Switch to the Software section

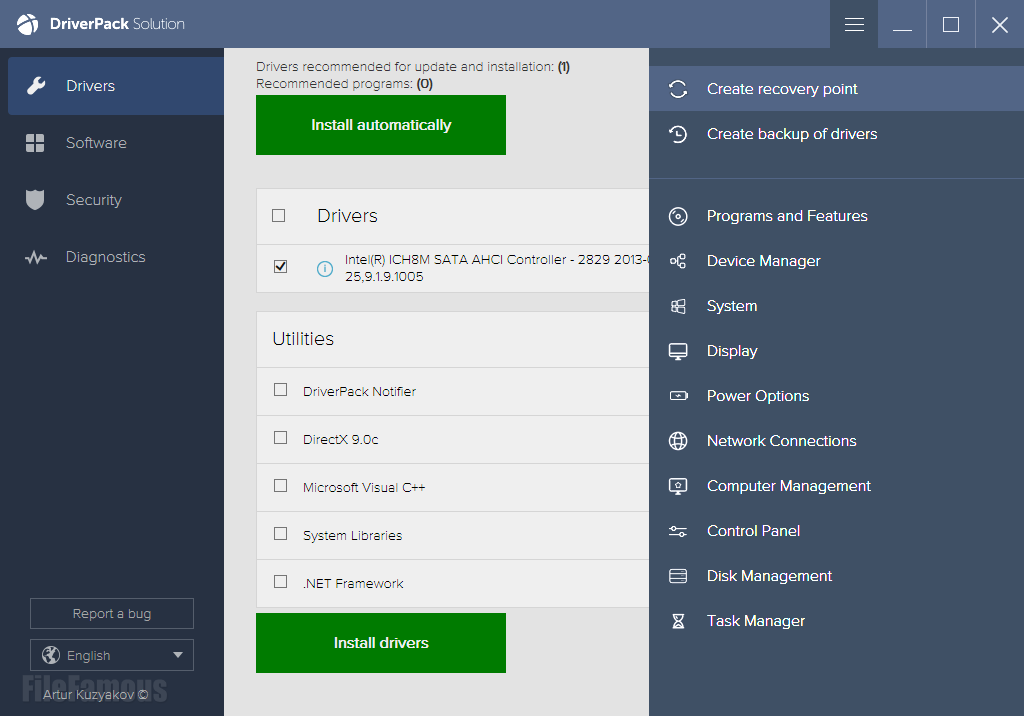pos(112,143)
